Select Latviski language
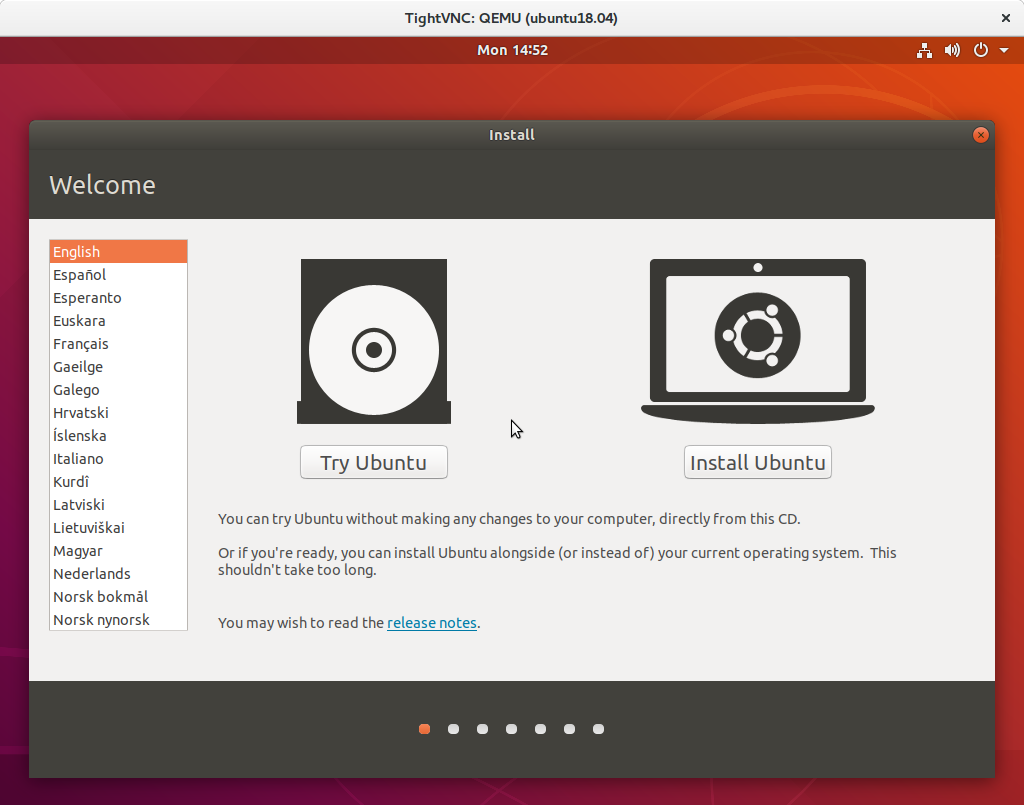 [x=118, y=505]
